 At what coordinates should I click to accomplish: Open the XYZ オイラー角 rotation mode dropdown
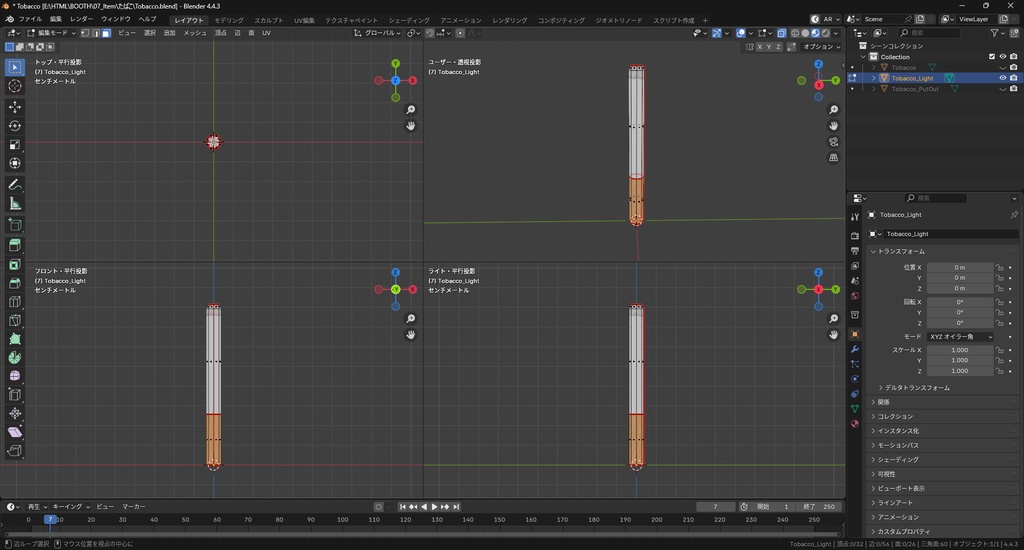tap(960, 336)
